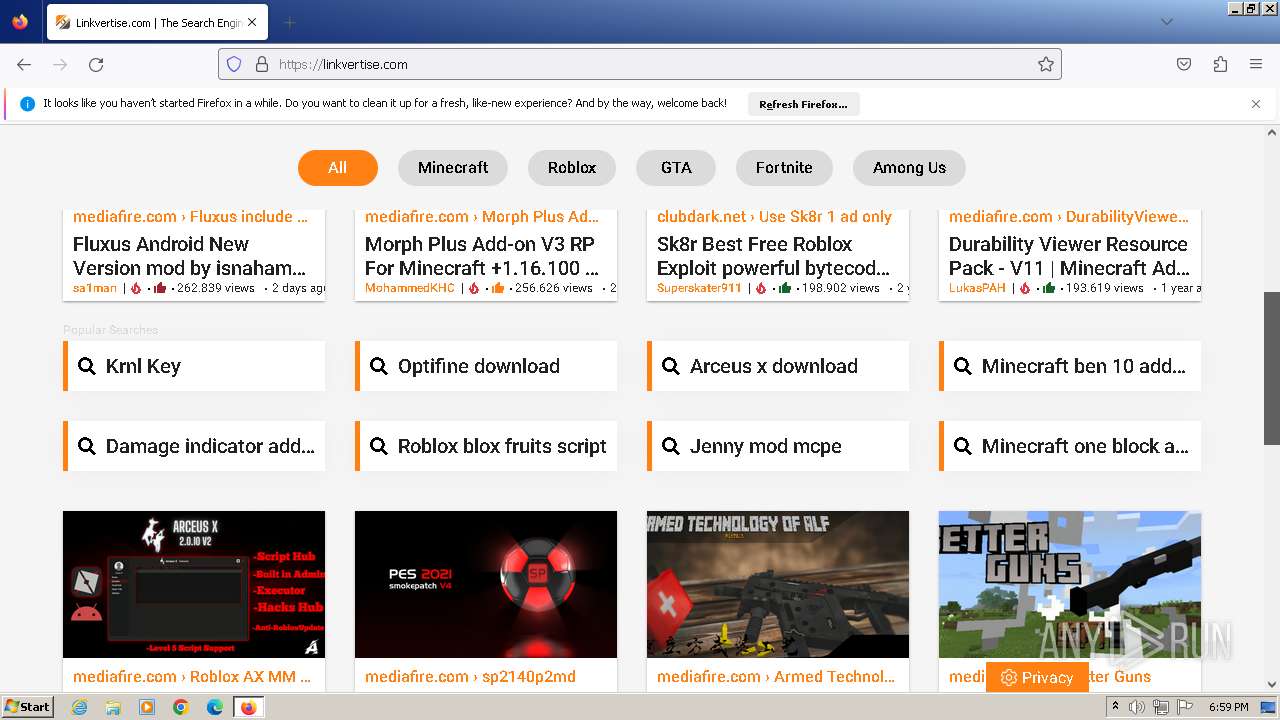Click the address bar URL field
Screen dimensions: 1280x720
(x=640, y=64)
